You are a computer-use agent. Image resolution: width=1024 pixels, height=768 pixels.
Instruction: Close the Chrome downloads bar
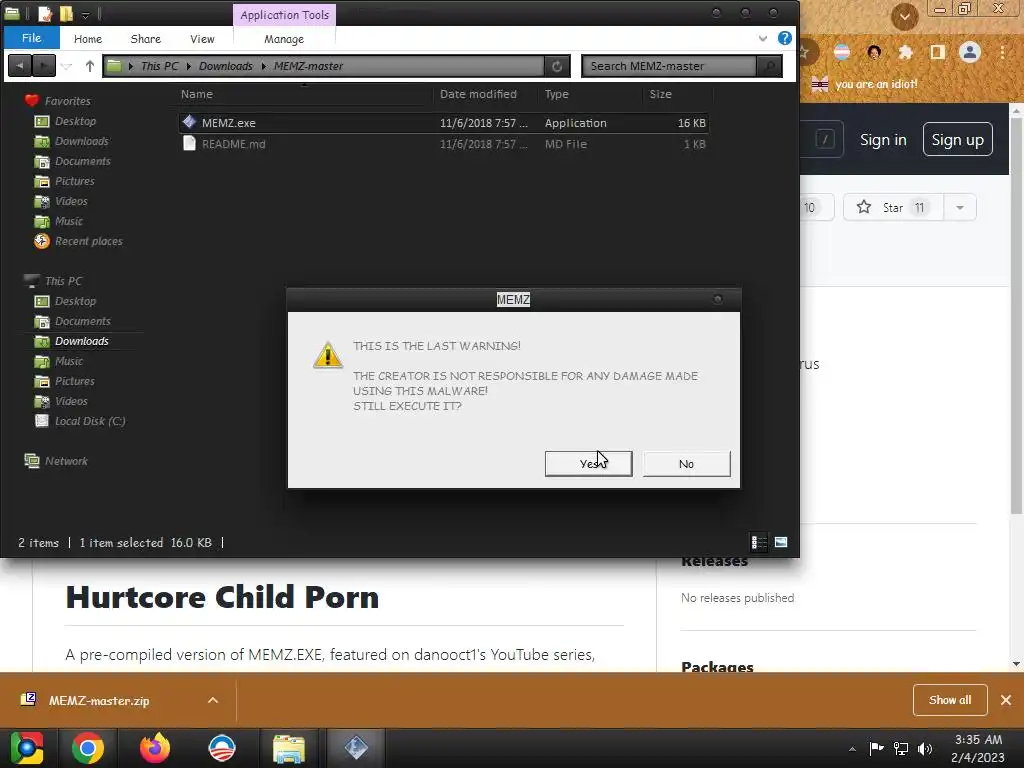[1006, 700]
